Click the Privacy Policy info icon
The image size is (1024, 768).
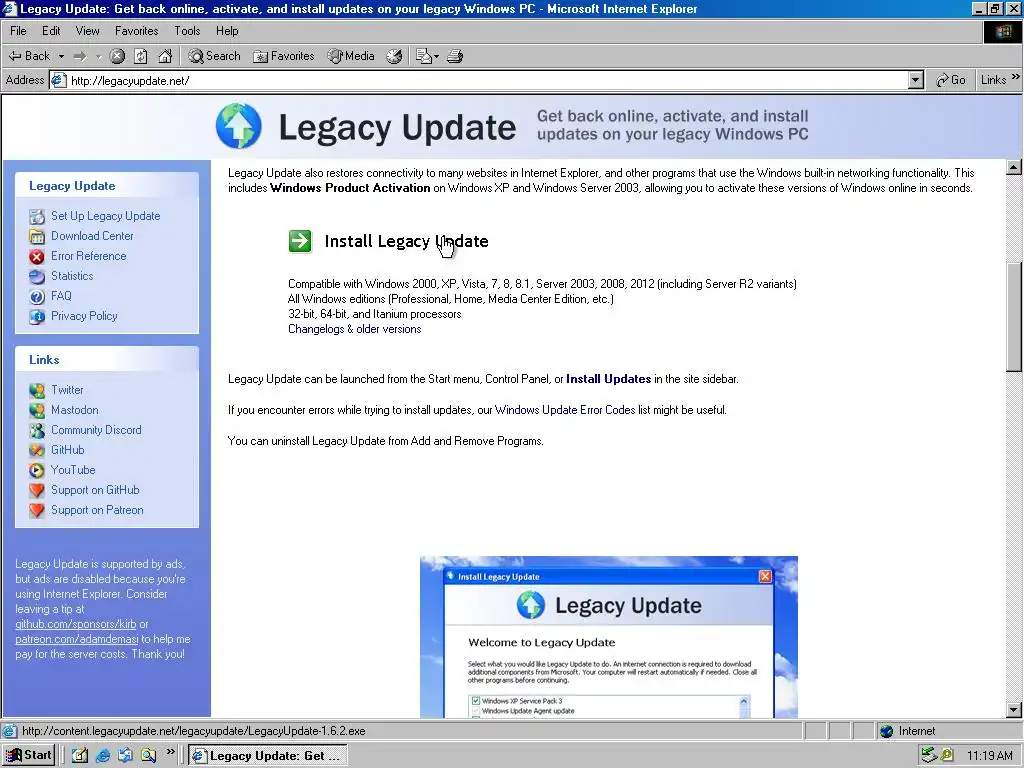pyautogui.click(x=37, y=317)
